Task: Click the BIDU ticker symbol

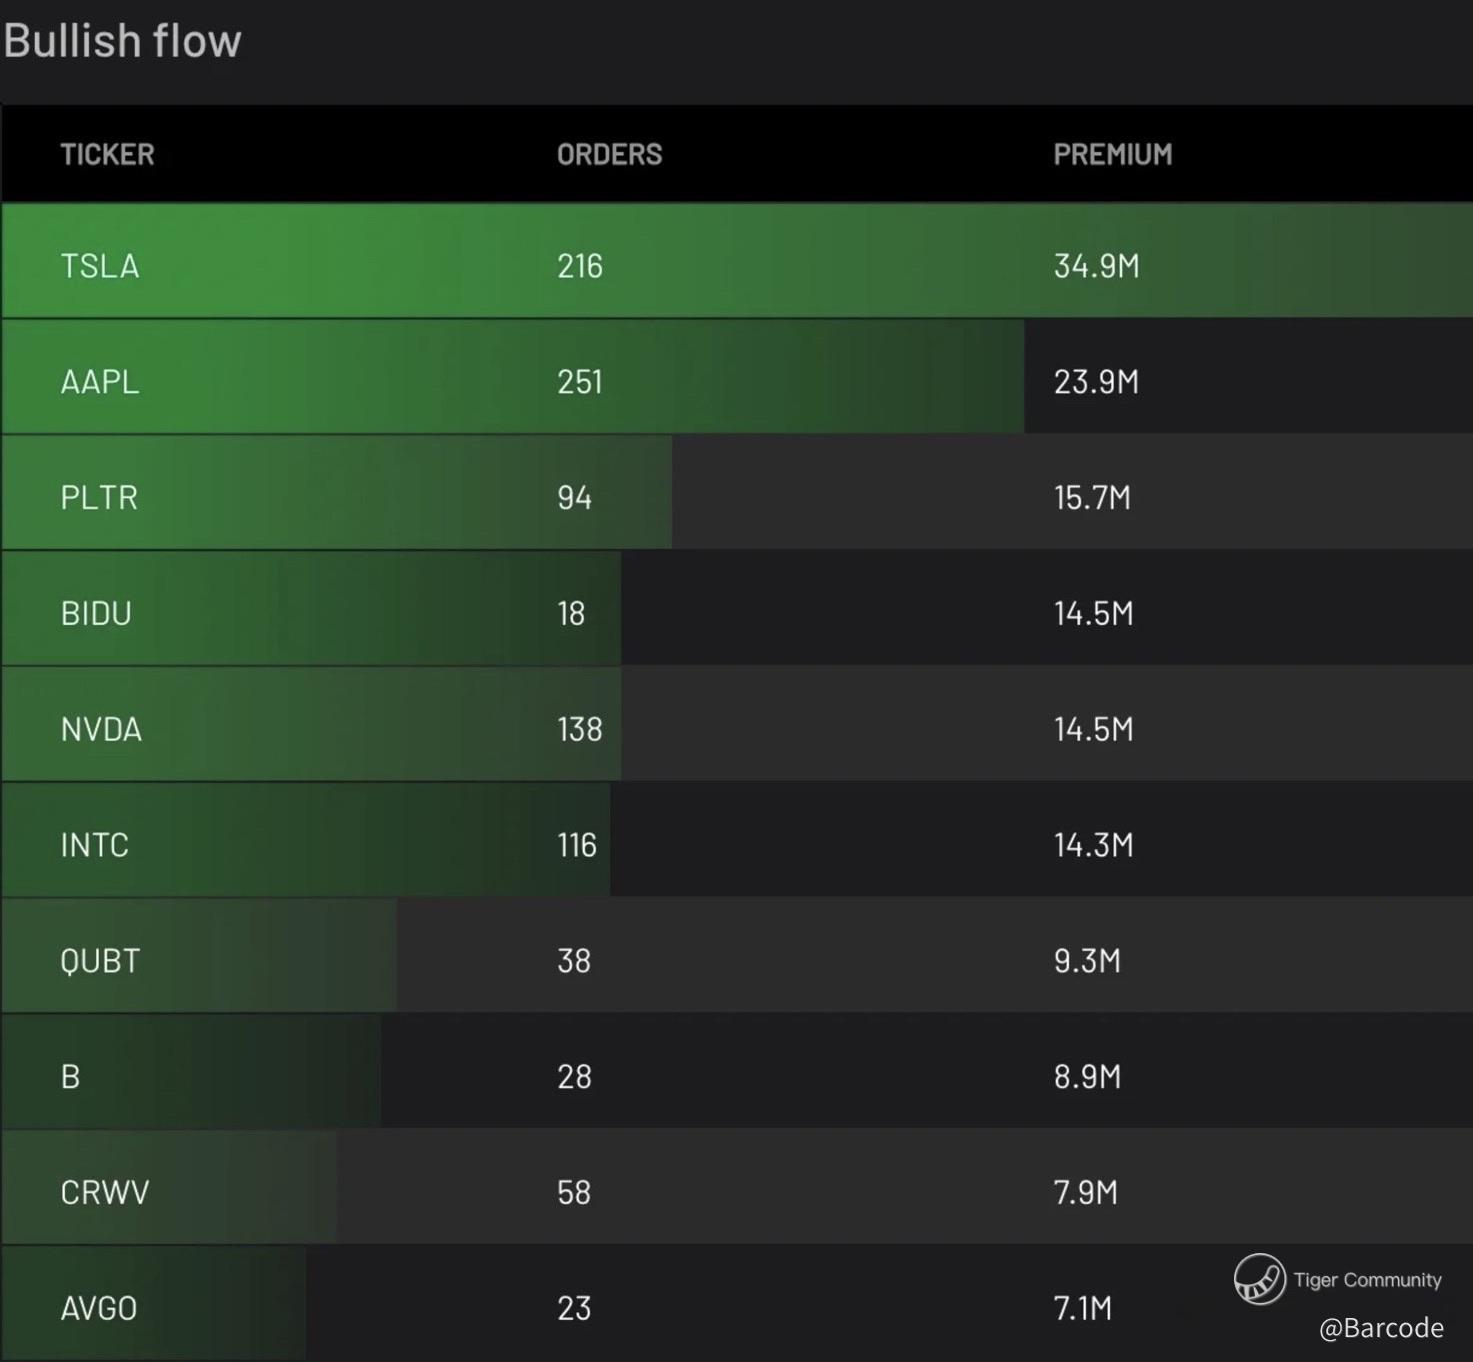Action: click(96, 613)
